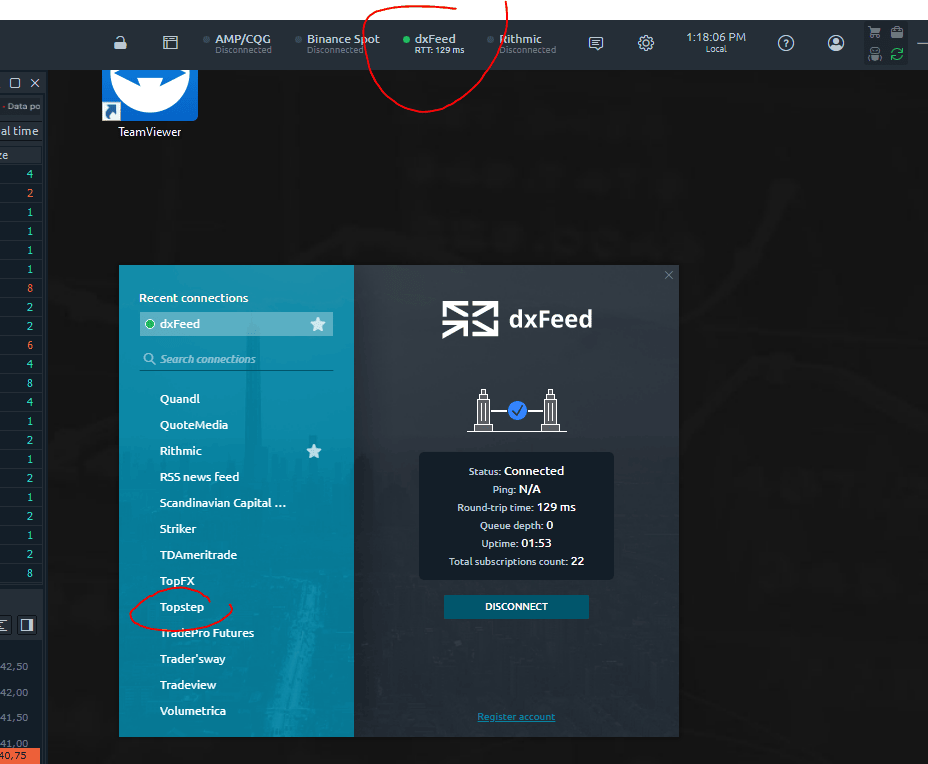Click the 'Queue depth: 0' text
This screenshot has width=928, height=764.
[516, 526]
